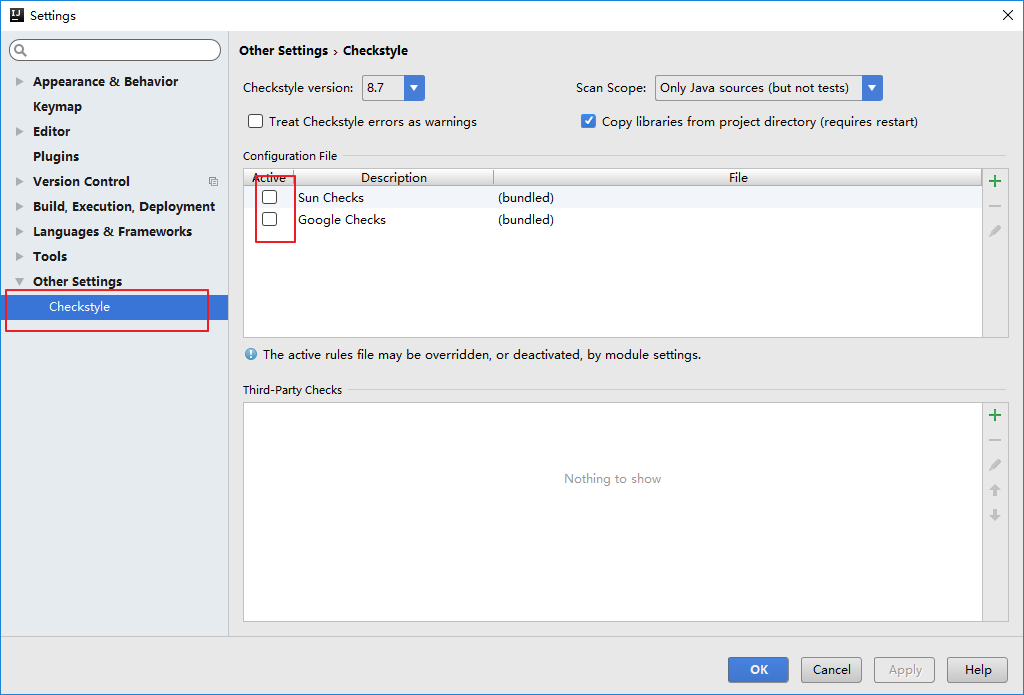Viewport: 1024px width, 695px height.
Task: Click the remove third-party check minus icon
Action: point(995,440)
